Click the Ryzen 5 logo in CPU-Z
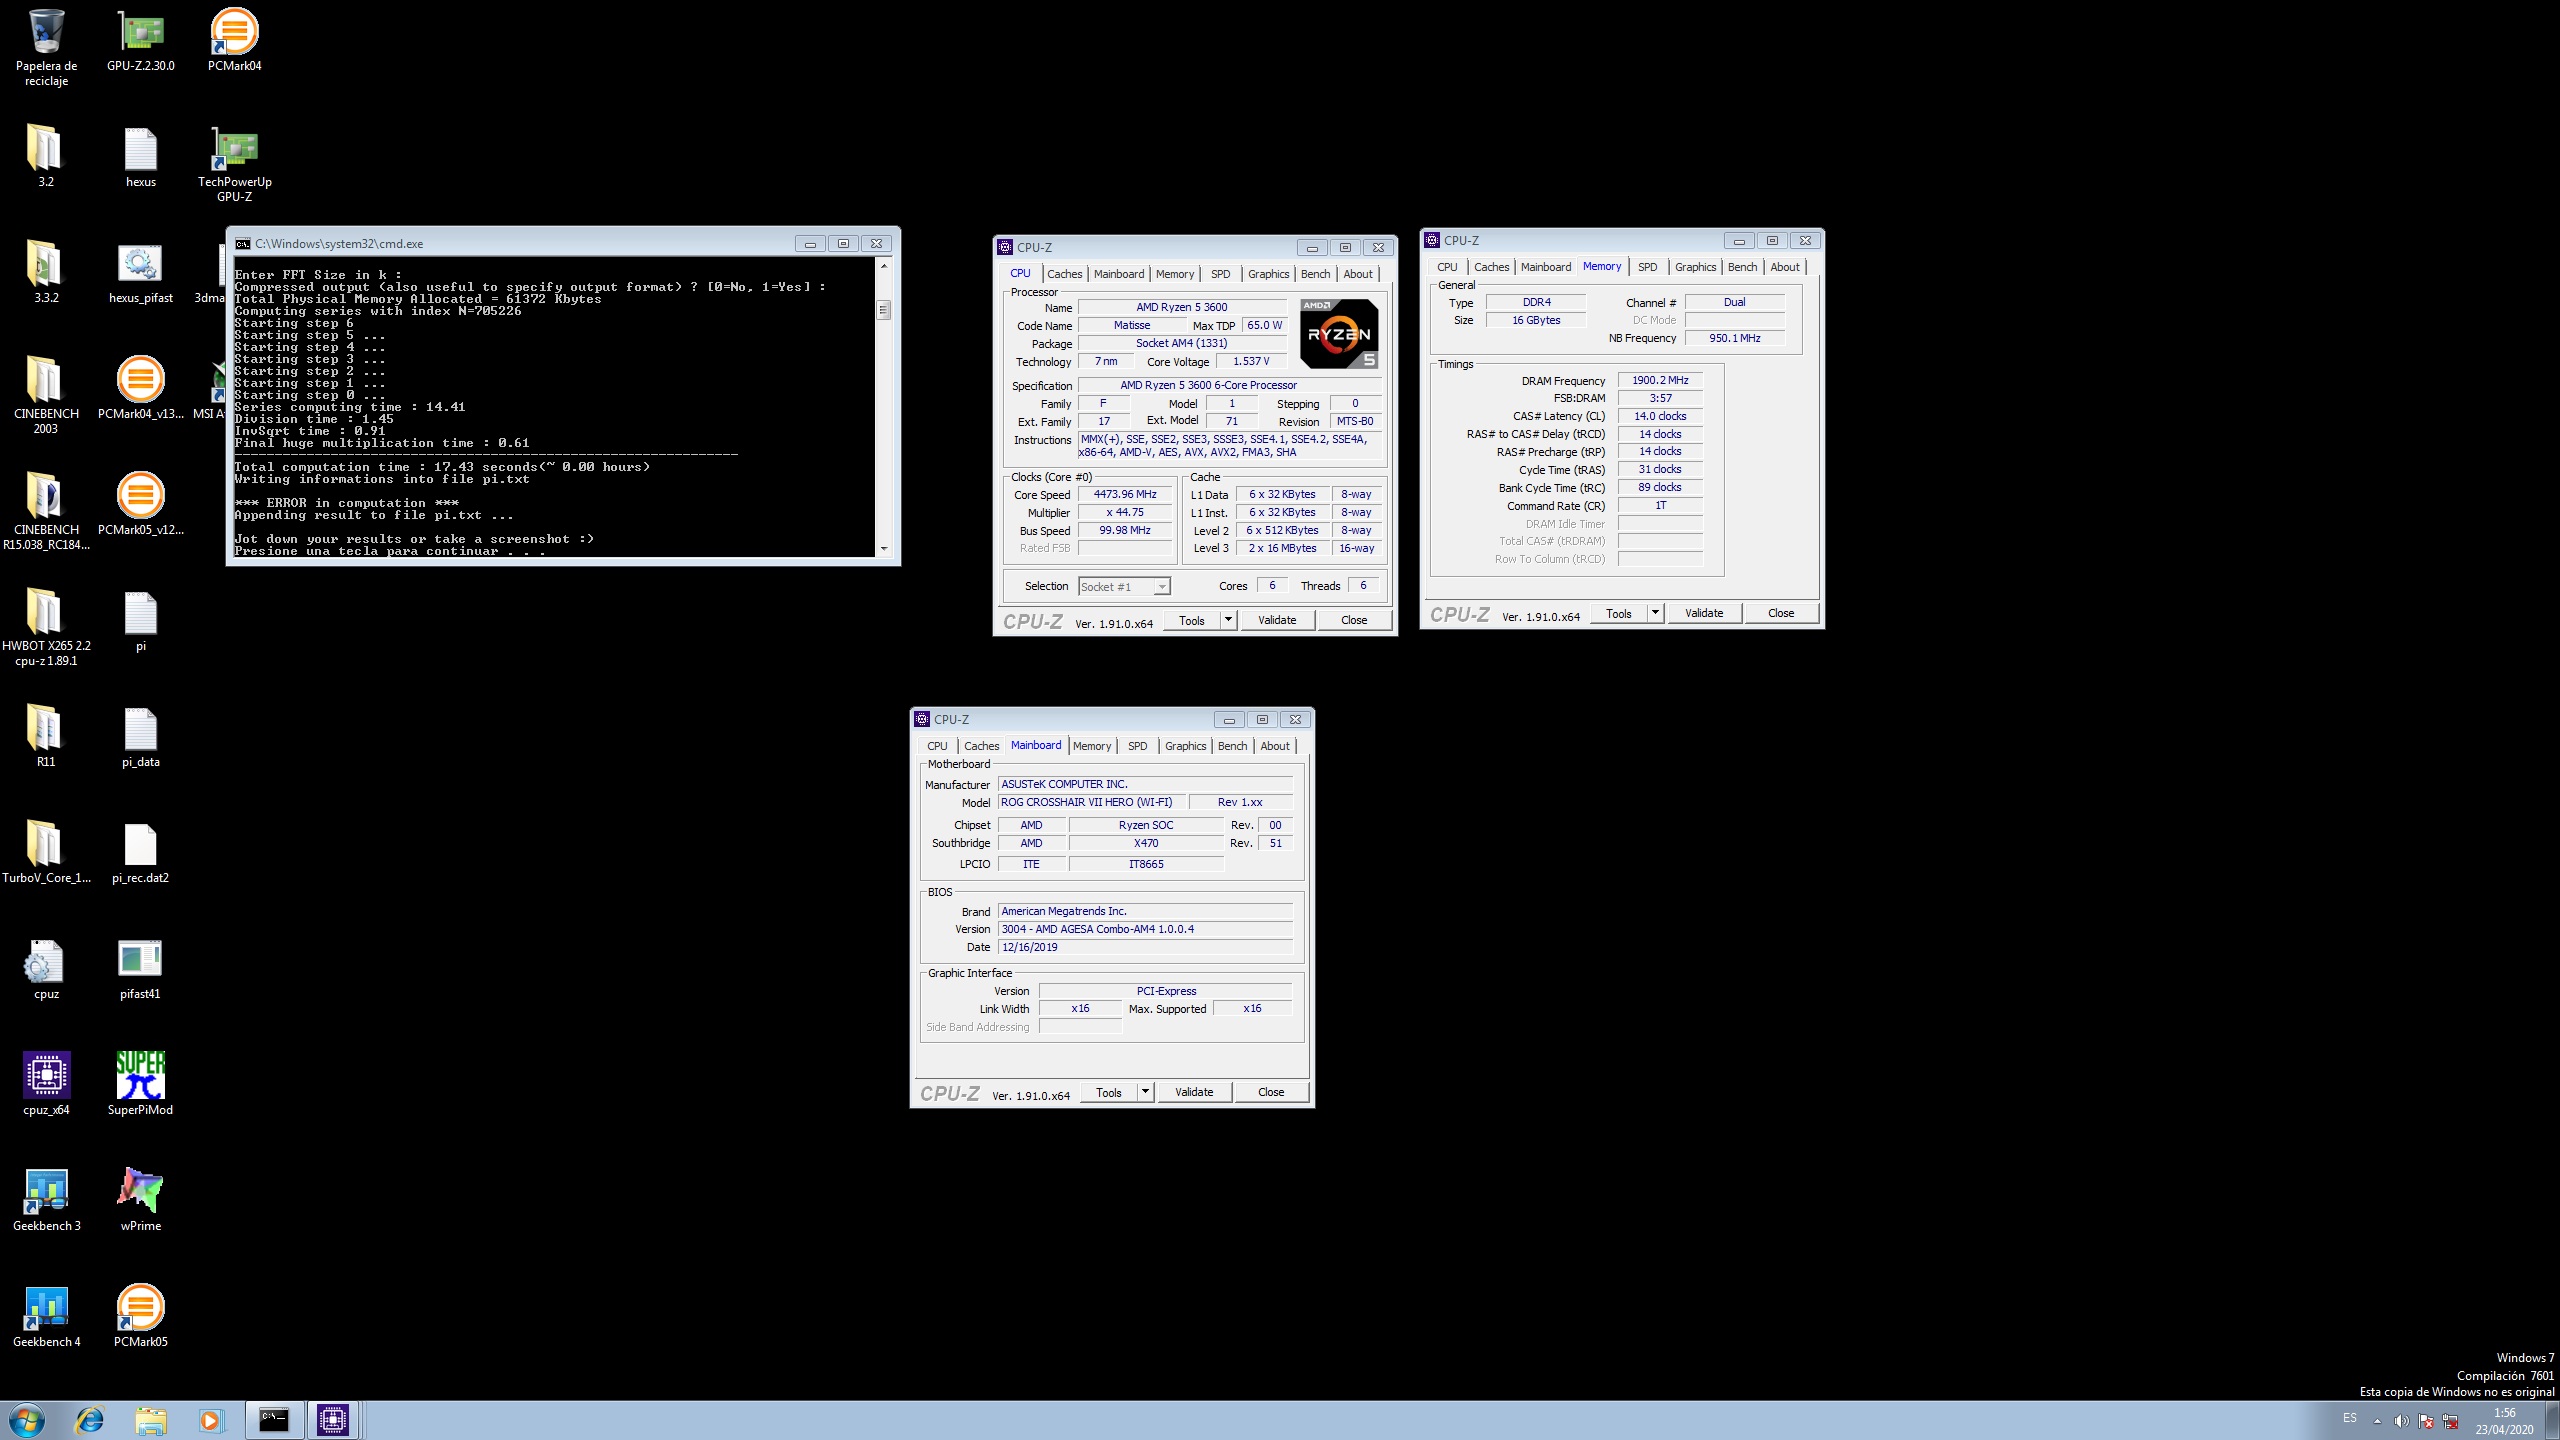Viewport: 2560px width, 1440px height. [x=1340, y=333]
